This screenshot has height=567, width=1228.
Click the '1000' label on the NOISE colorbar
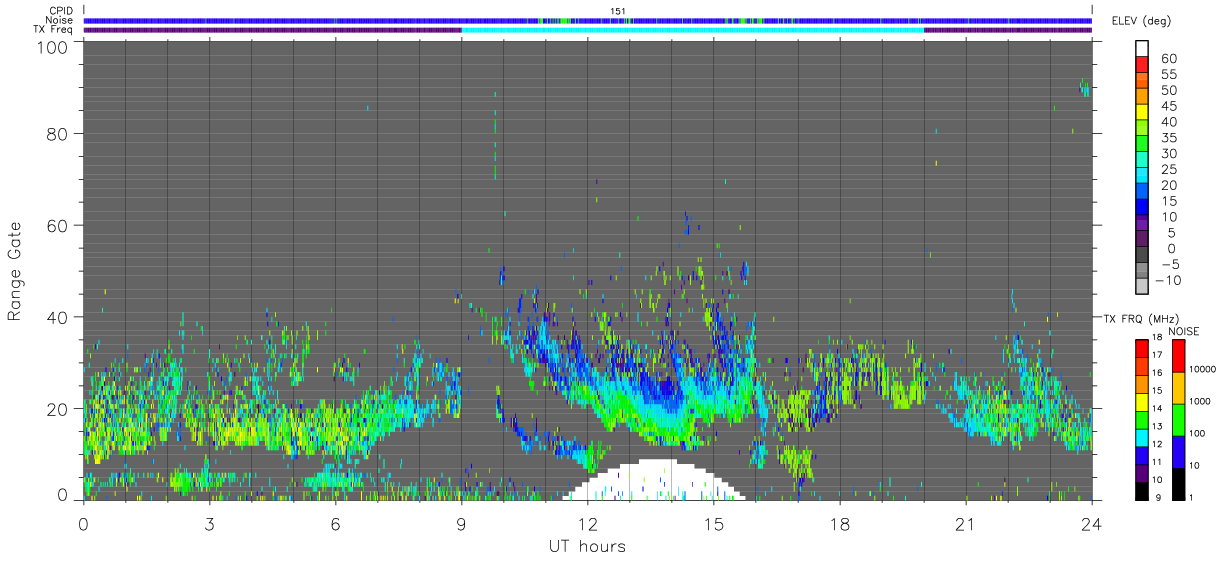[1200, 401]
